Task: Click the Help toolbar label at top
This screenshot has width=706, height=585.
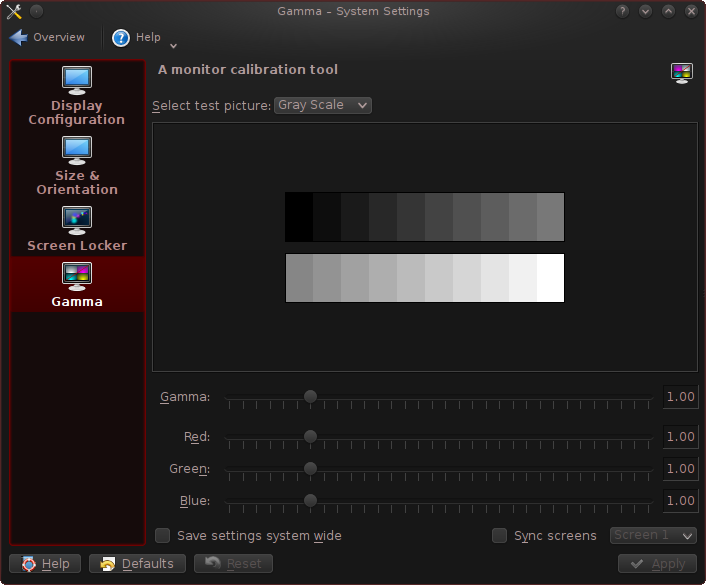Action: point(148,37)
